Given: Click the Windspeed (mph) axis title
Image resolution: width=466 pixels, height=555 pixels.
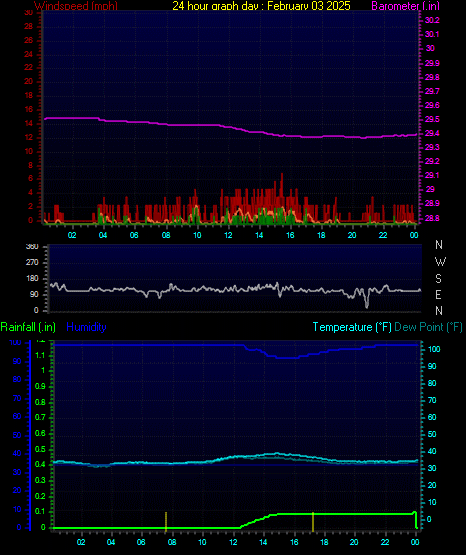Looking at the screenshot, I should tap(76, 6).
